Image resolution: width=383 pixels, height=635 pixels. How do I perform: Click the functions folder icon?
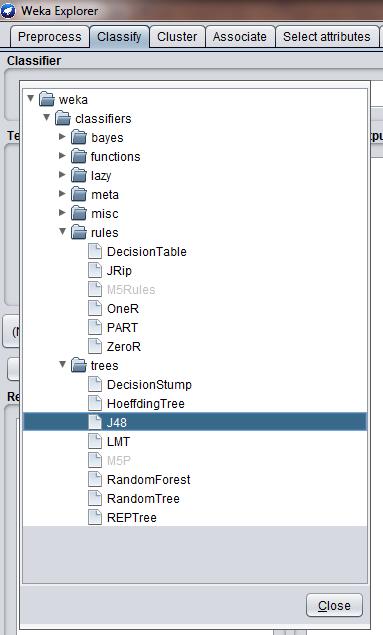pos(79,156)
